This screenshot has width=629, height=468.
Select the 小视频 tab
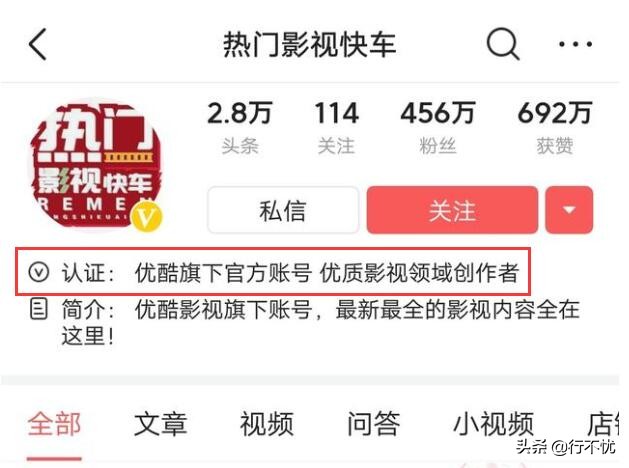[493, 423]
